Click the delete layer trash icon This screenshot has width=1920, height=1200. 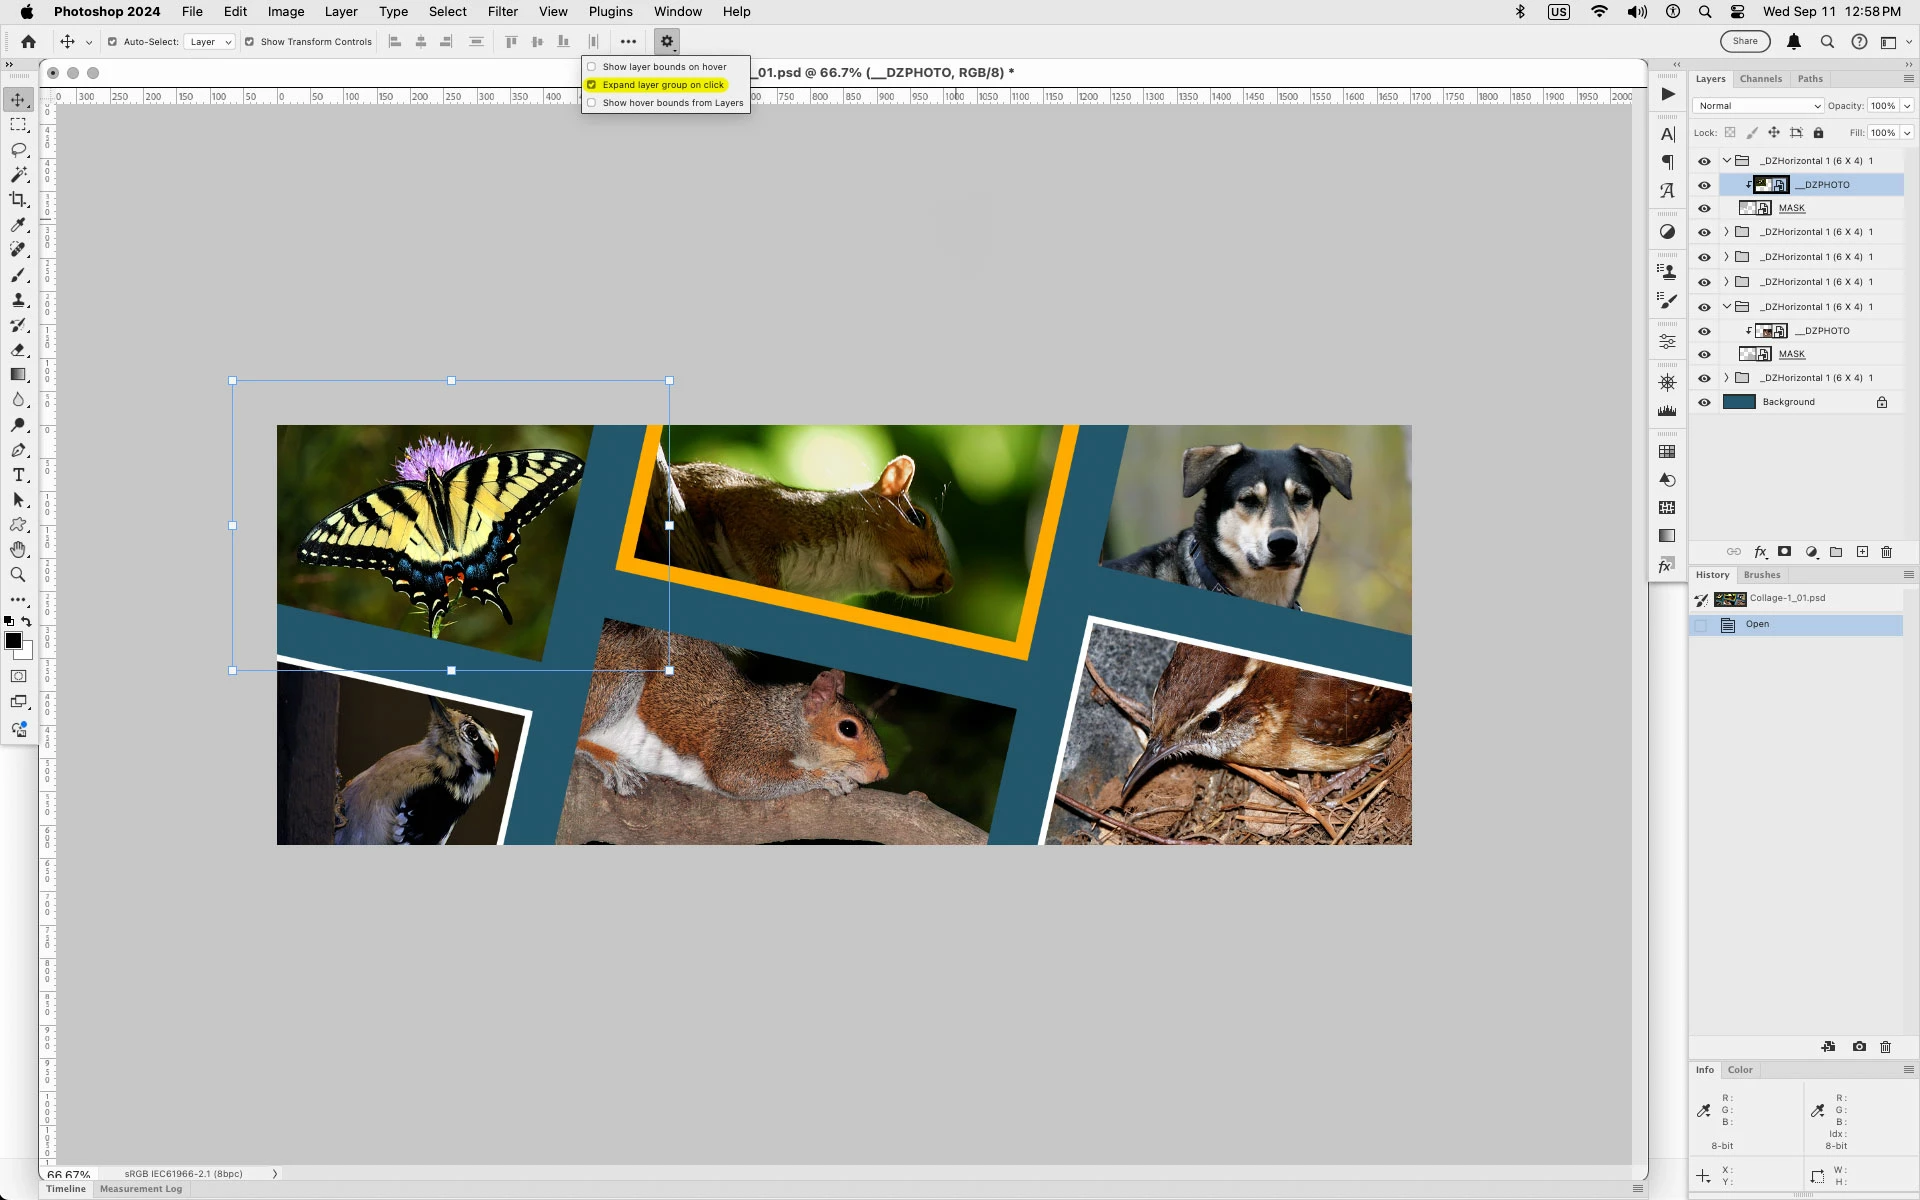click(x=1887, y=552)
